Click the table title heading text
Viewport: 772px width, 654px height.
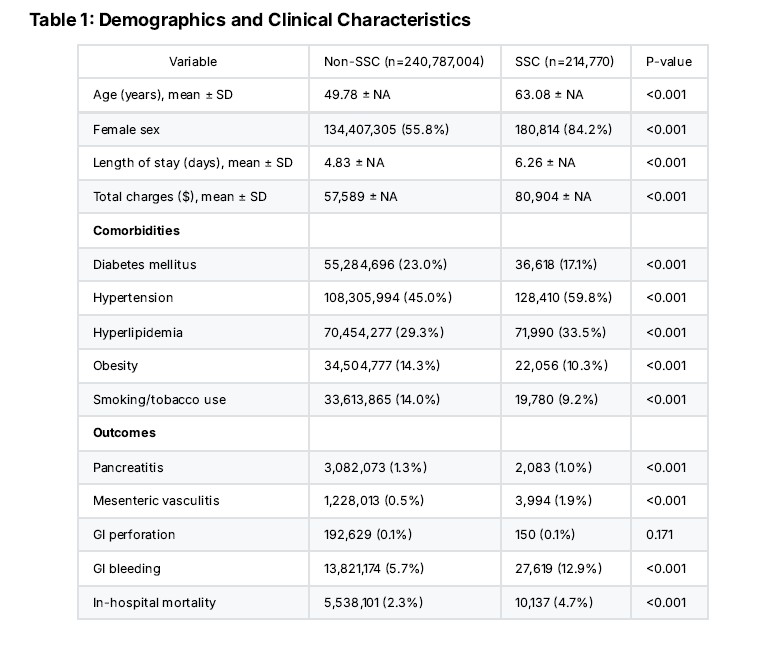(250, 20)
